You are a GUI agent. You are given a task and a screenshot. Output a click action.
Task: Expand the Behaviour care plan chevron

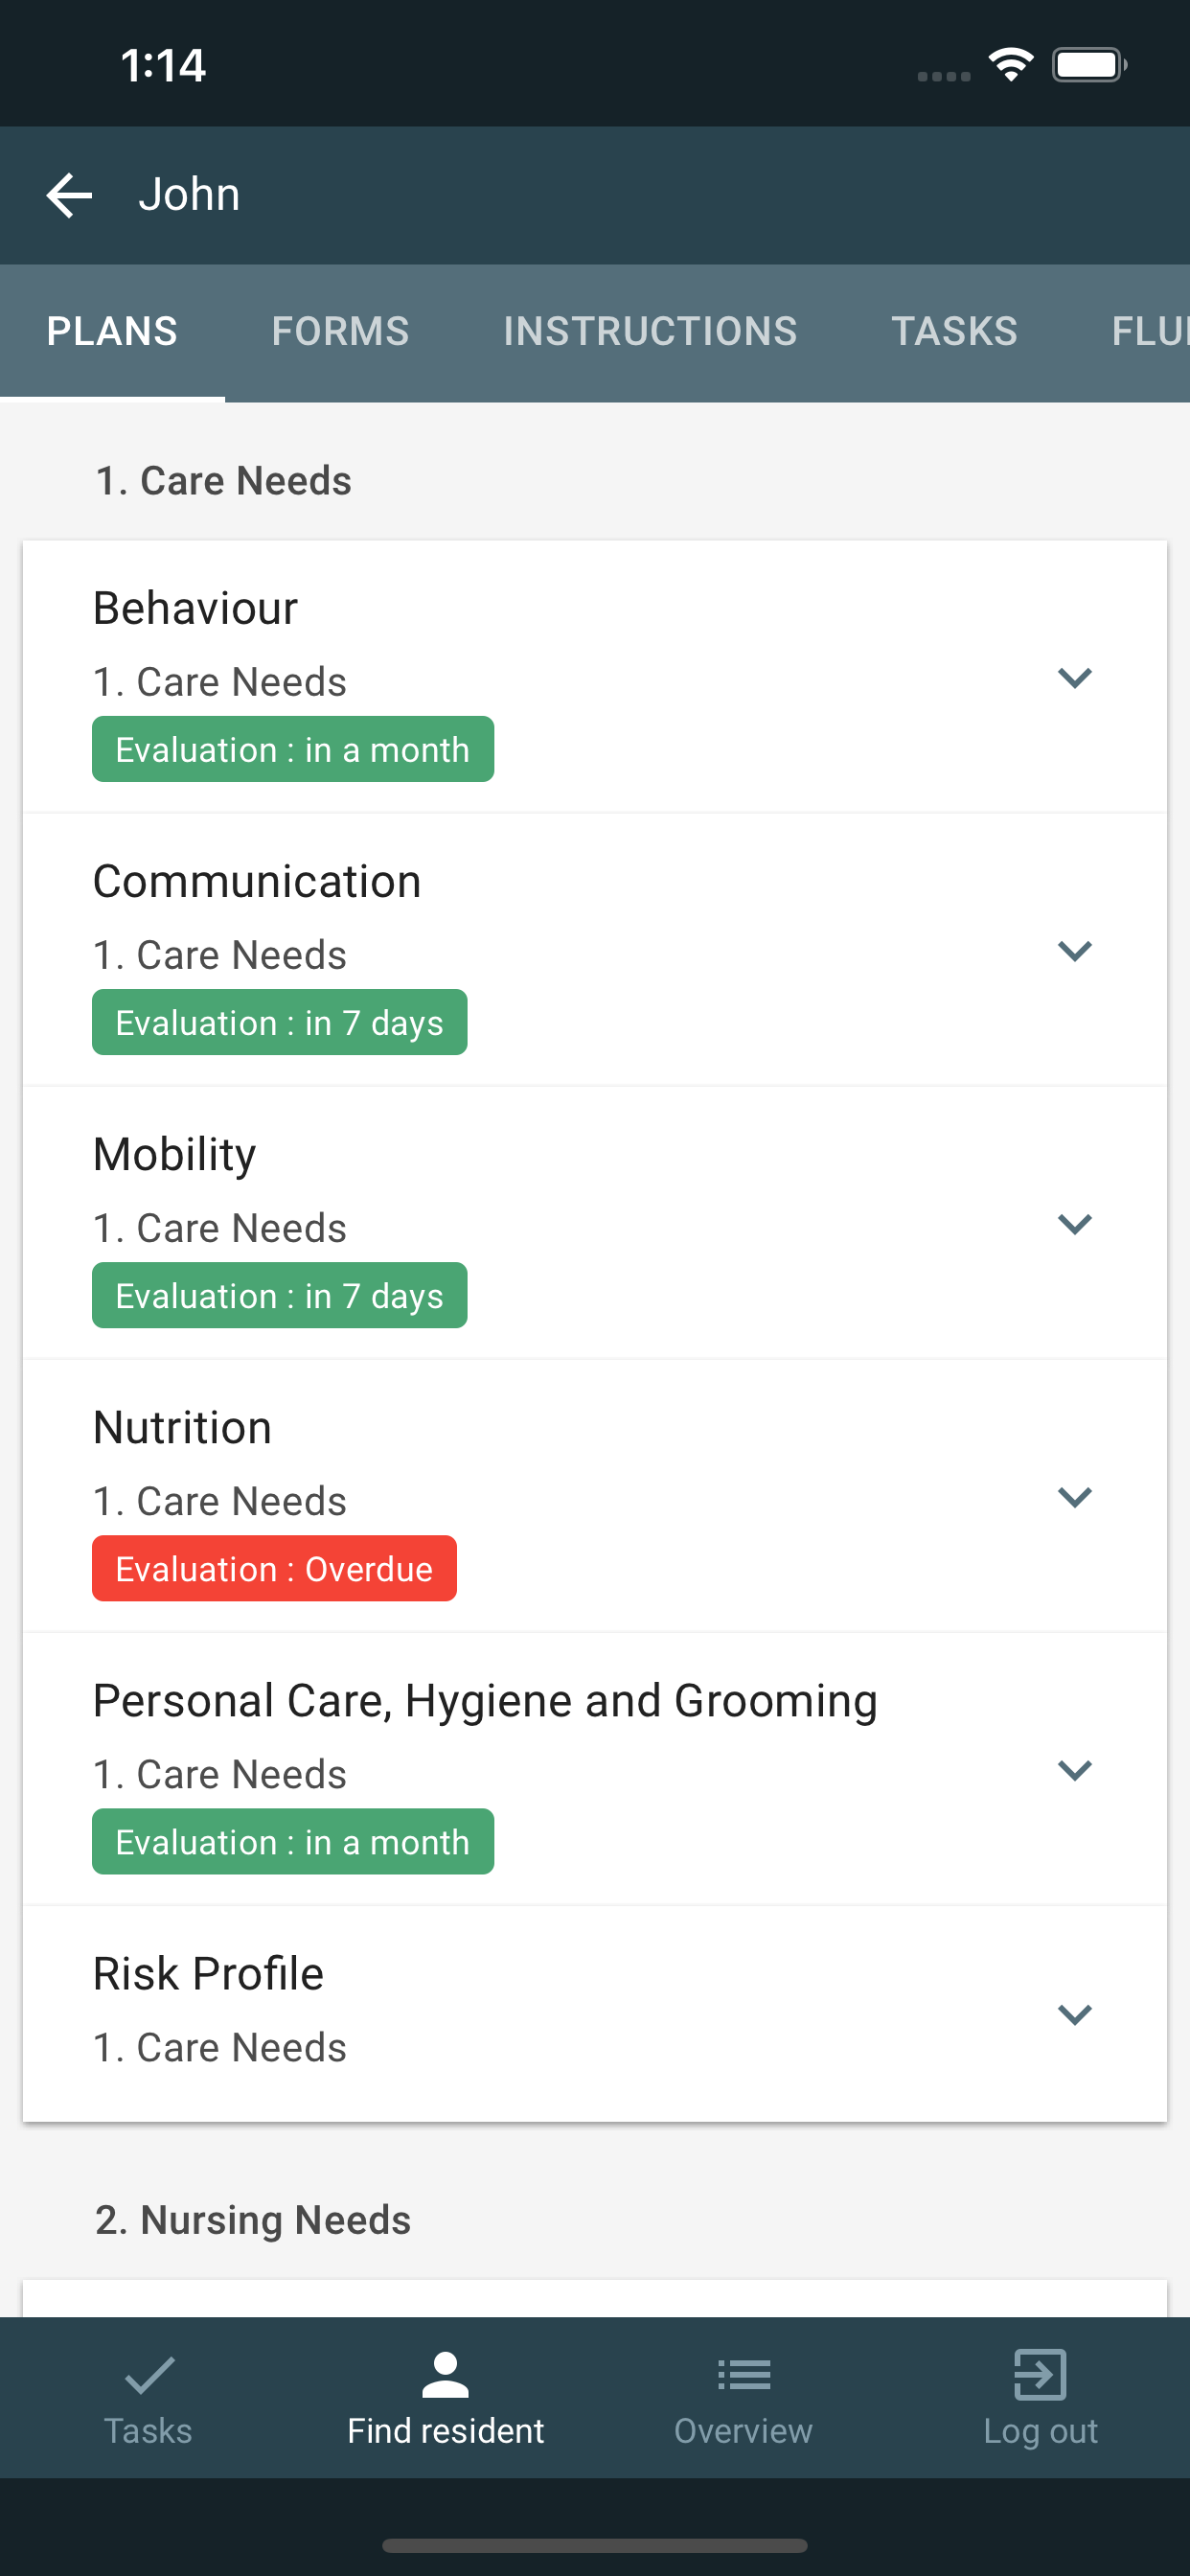tap(1074, 678)
